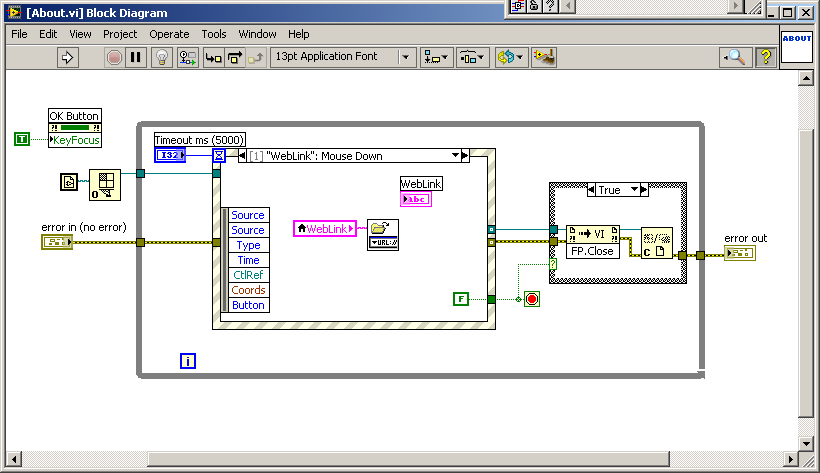Go to next case structure frame
820x473 pixels.
click(x=644, y=189)
